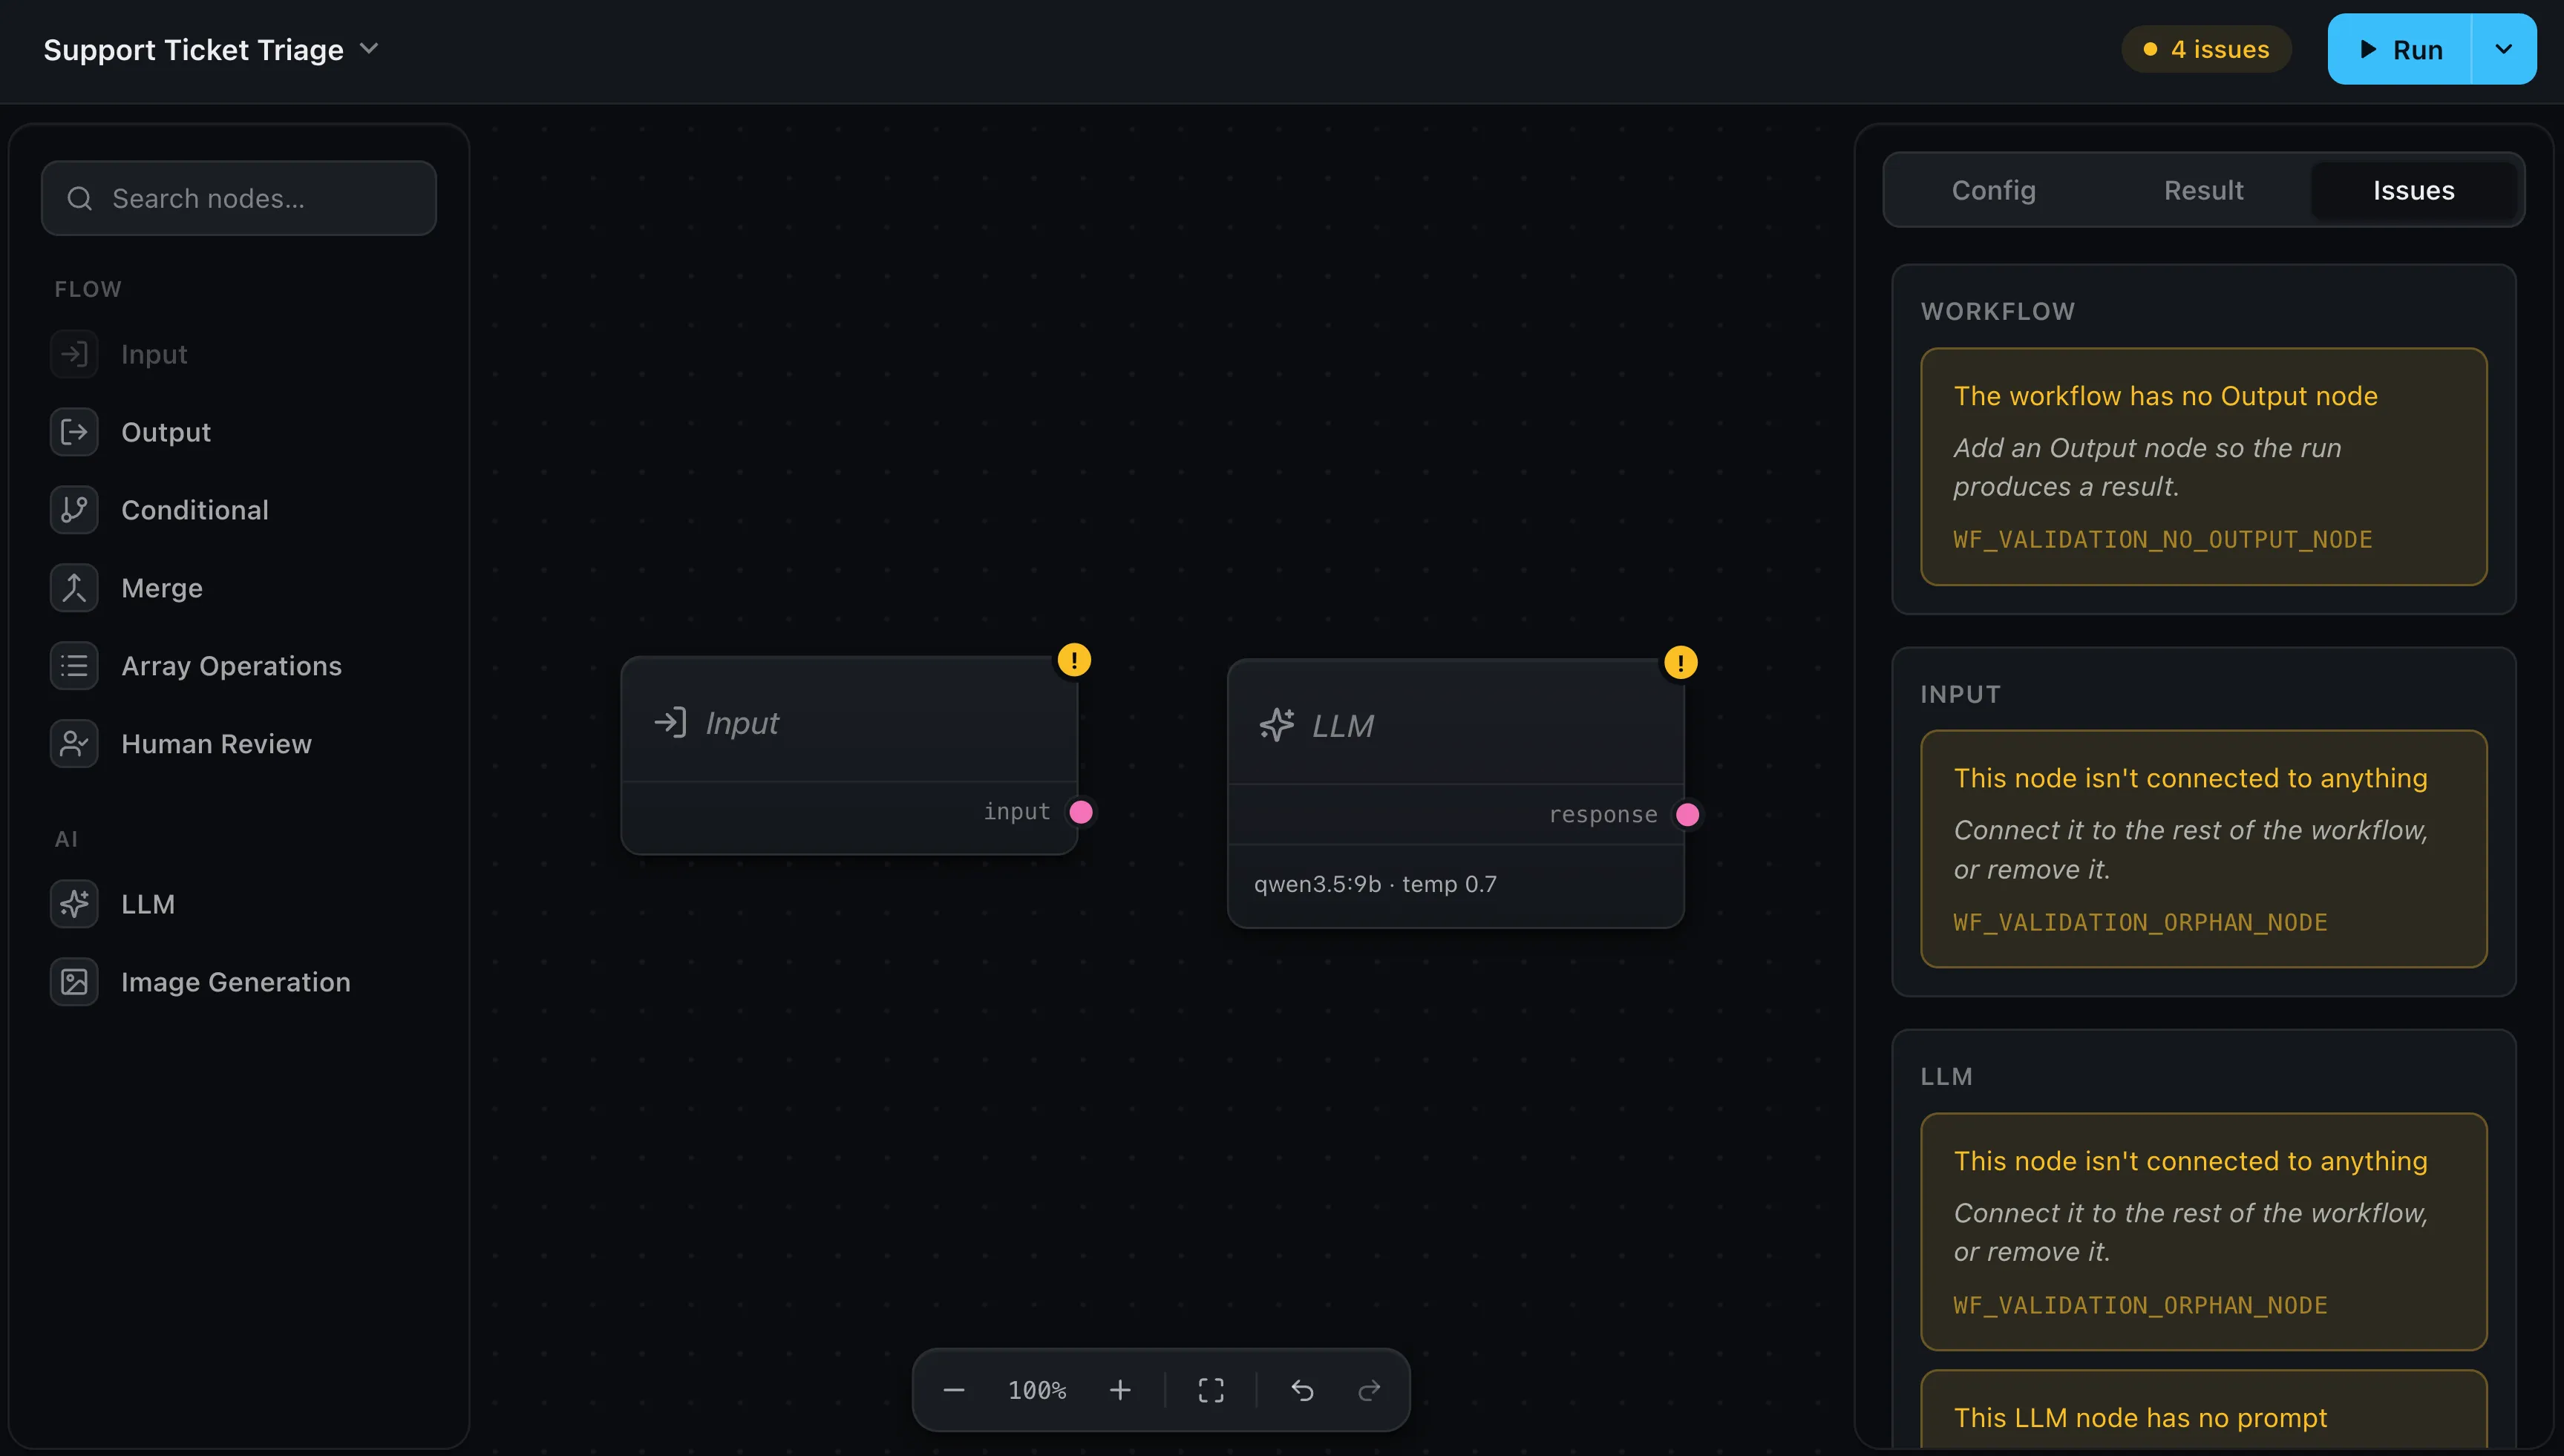Click the sparkle icon inside LLM canvas node
2564x1456 pixels.
[1277, 725]
